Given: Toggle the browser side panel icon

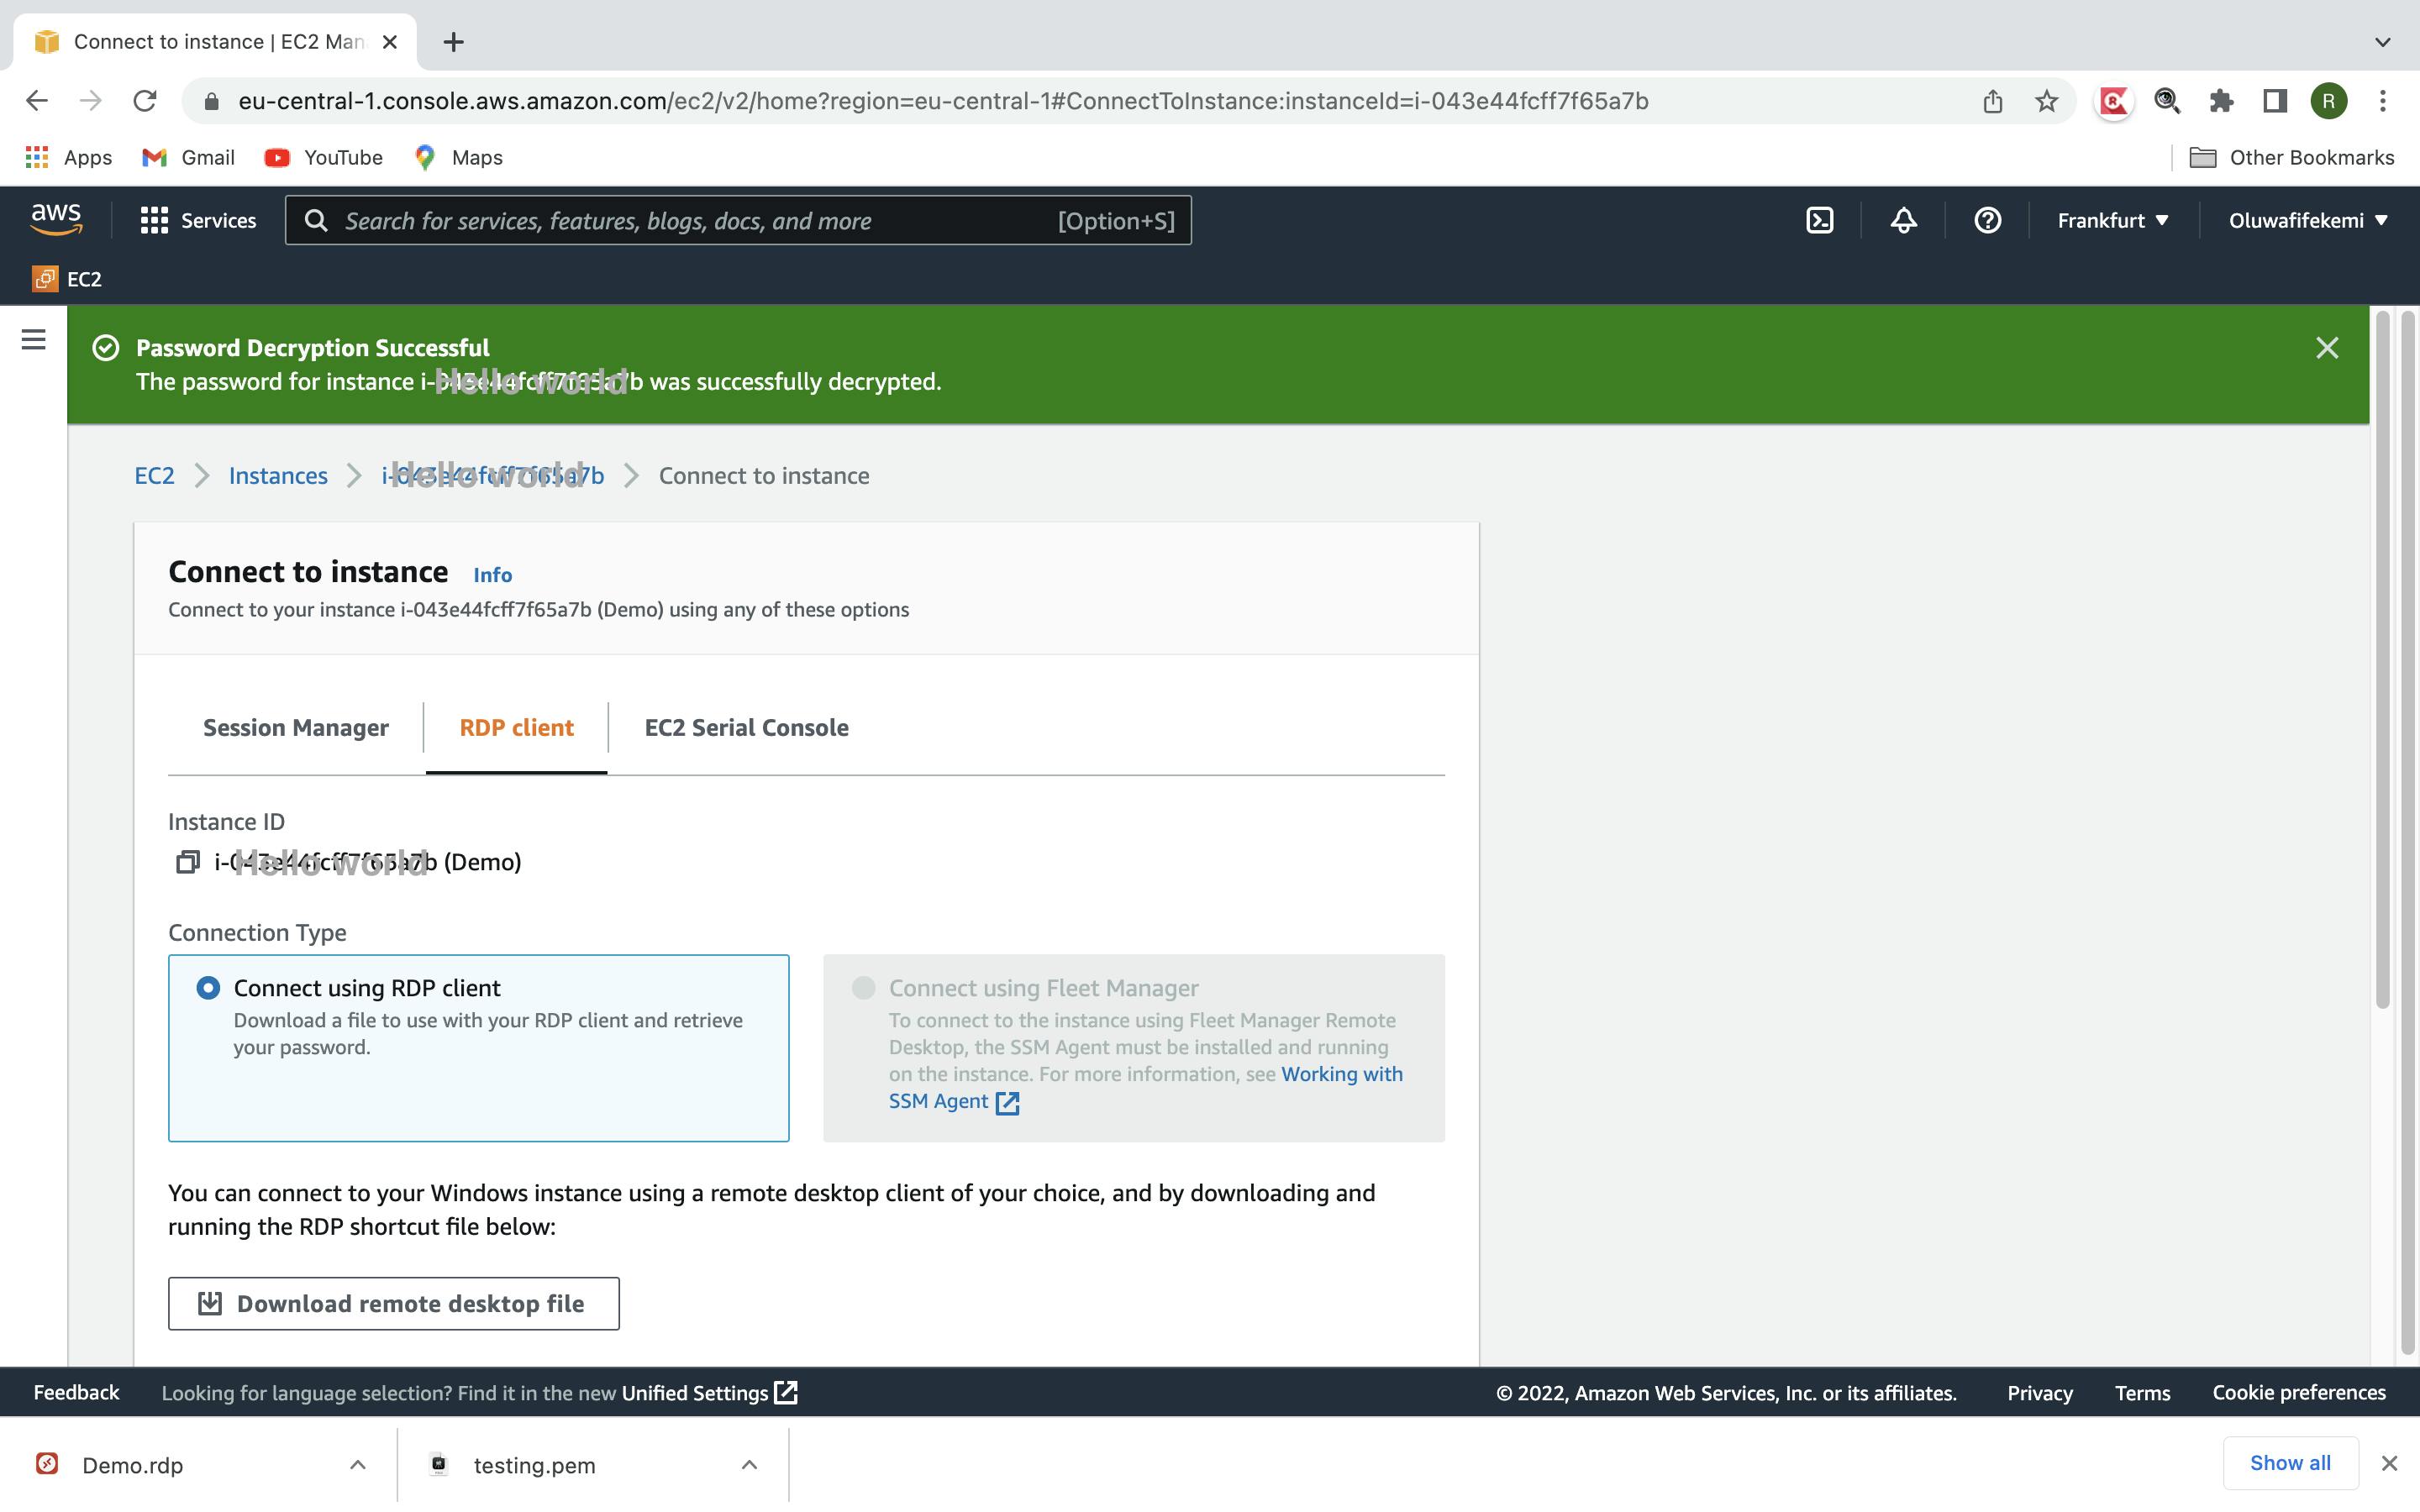Looking at the screenshot, I should pyautogui.click(x=2275, y=101).
